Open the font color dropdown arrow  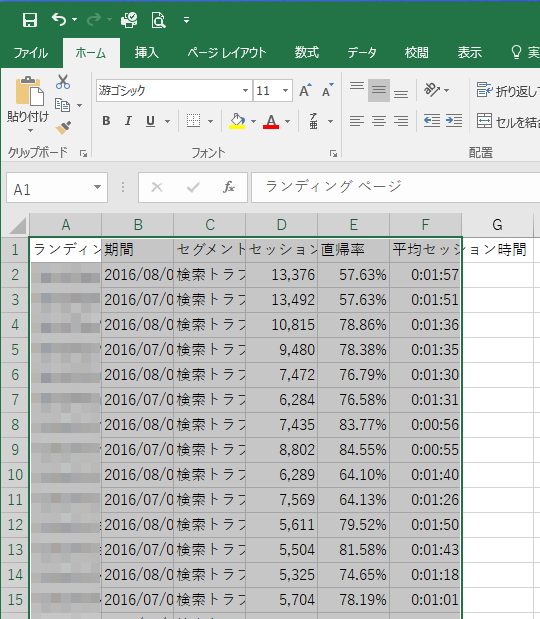tap(287, 121)
